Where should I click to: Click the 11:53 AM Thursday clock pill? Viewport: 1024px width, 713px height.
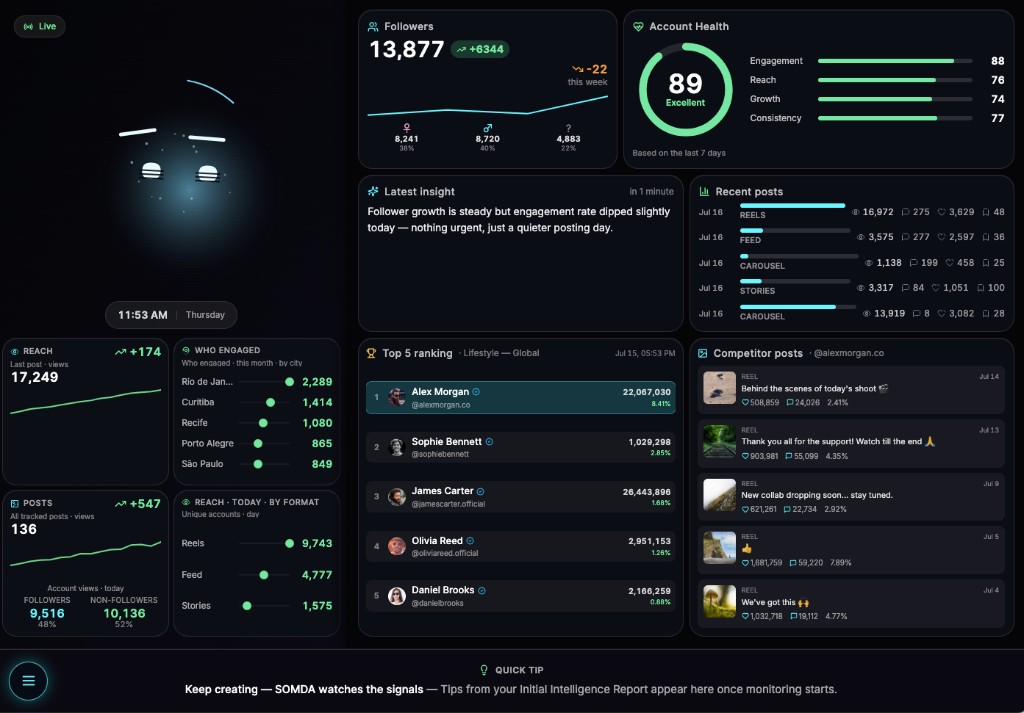pos(171,315)
